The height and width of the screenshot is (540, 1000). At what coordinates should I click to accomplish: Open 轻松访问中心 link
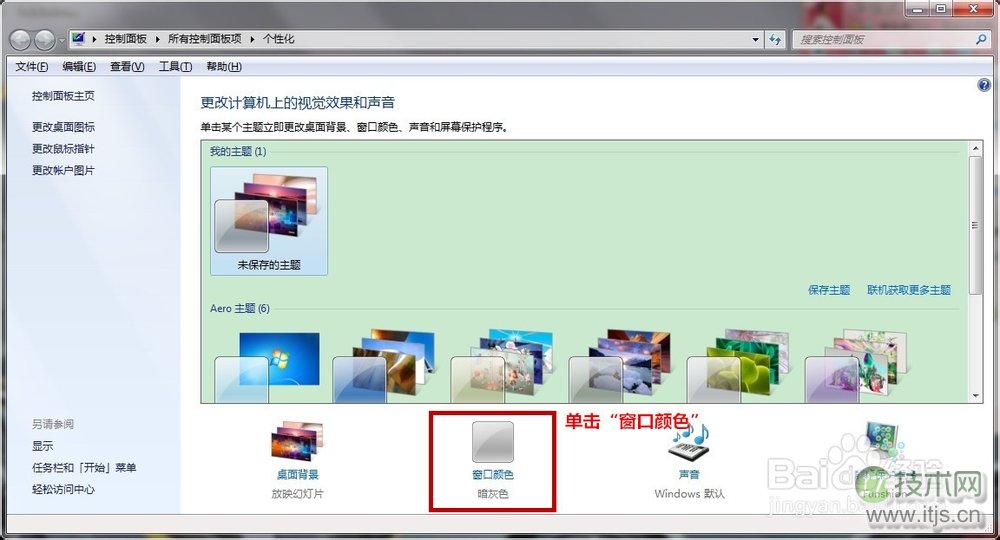coord(63,489)
